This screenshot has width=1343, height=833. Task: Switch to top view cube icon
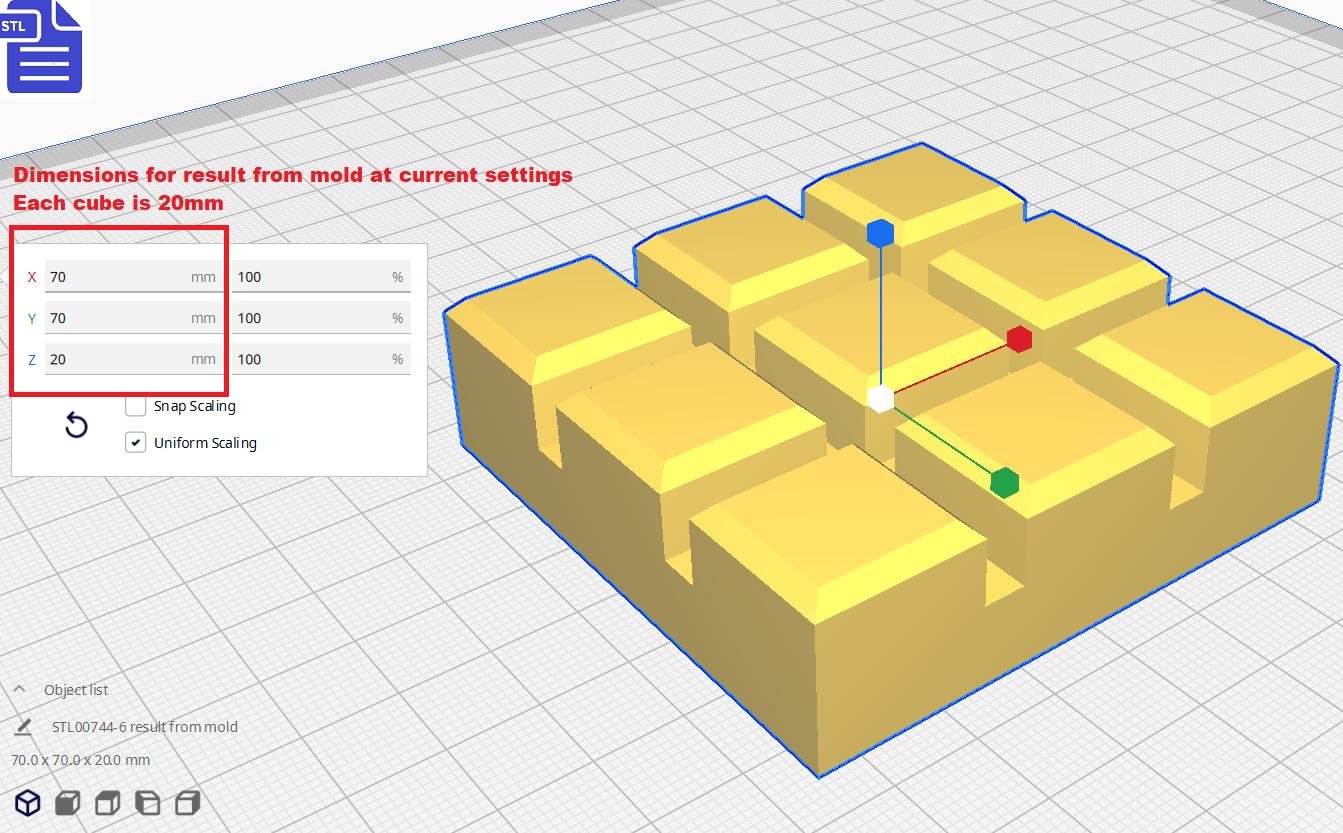tap(108, 802)
